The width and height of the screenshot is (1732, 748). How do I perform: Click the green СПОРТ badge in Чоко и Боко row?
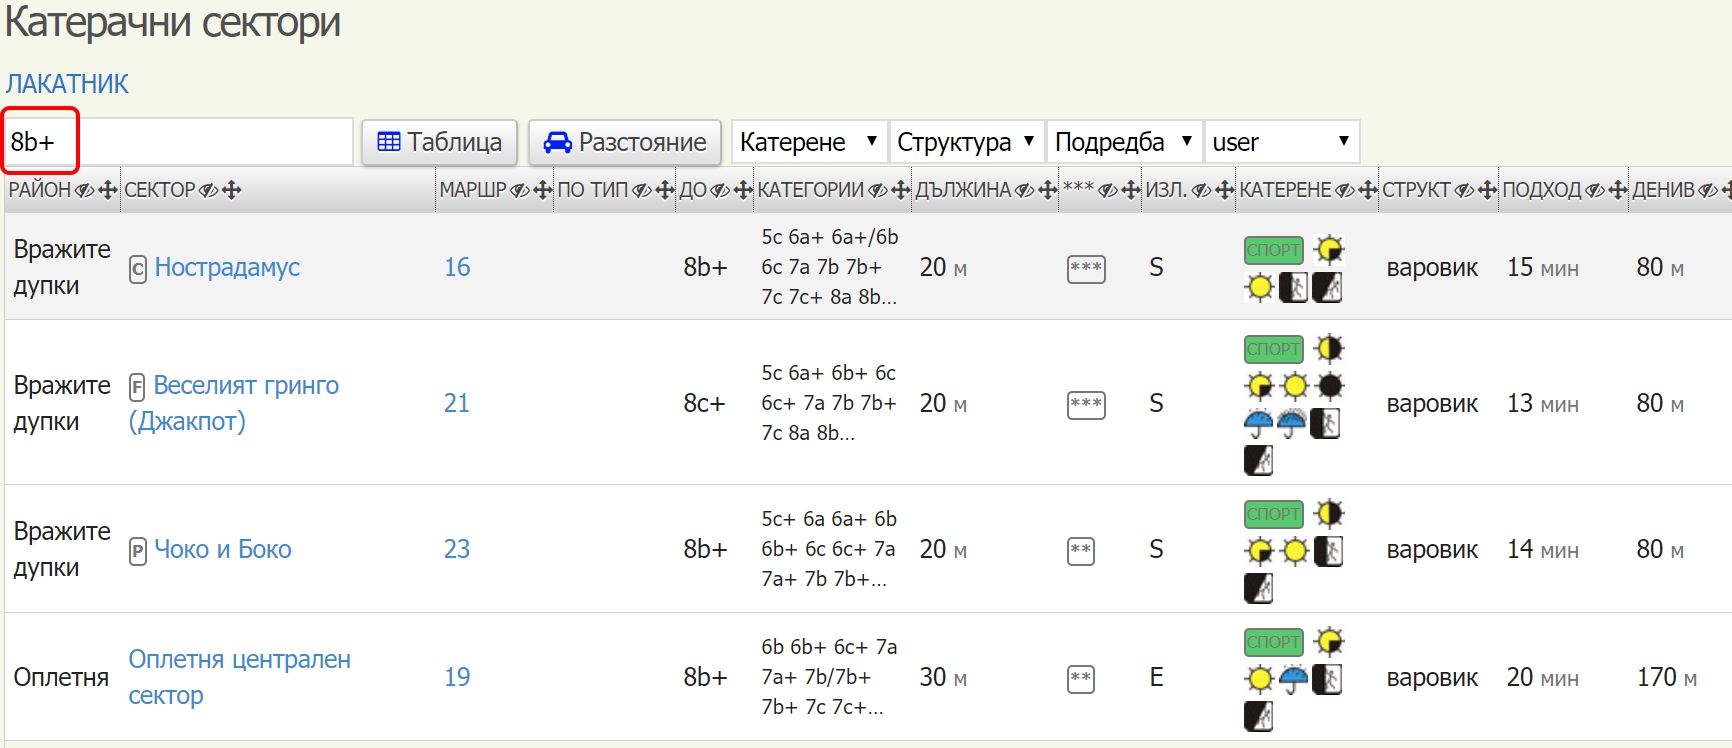(x=1273, y=514)
